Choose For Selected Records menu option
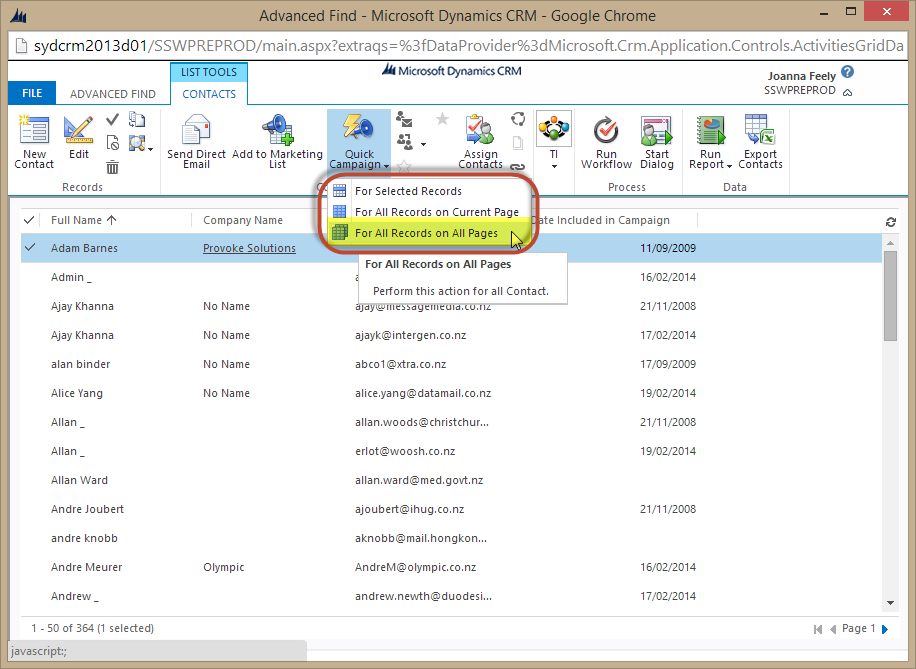This screenshot has height=669, width=916. click(x=408, y=191)
